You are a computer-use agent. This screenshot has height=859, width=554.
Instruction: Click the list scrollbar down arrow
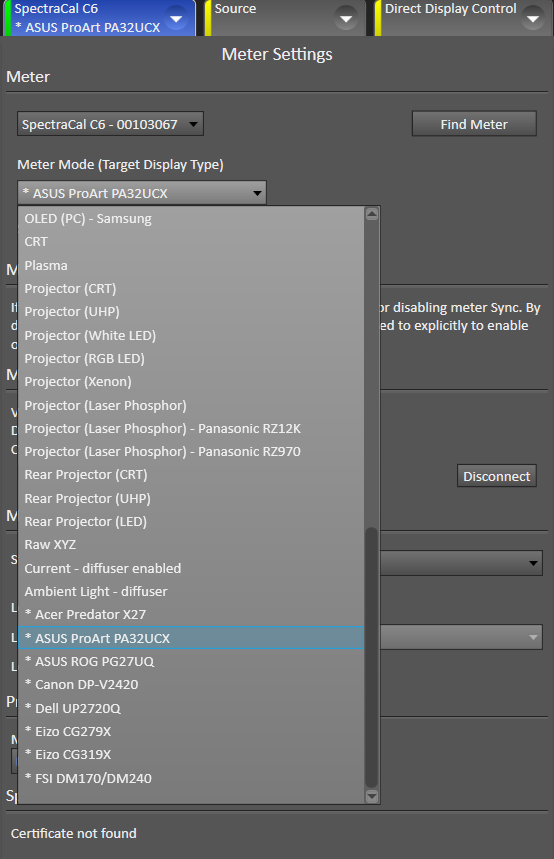[x=372, y=796]
